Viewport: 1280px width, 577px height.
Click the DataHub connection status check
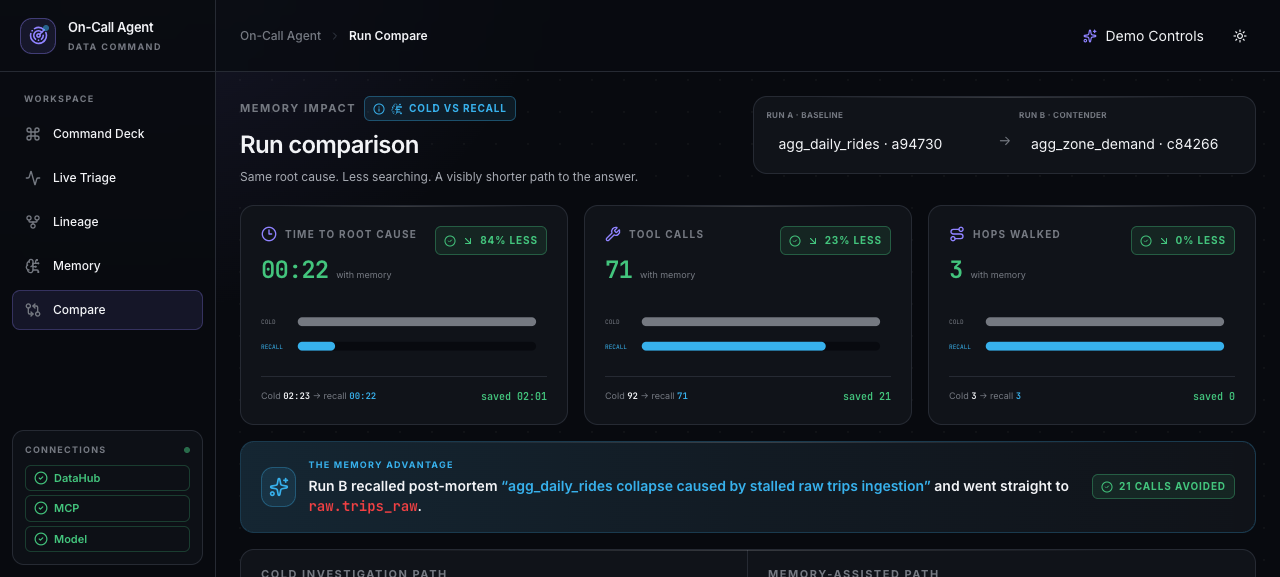pyautogui.click(x=41, y=478)
